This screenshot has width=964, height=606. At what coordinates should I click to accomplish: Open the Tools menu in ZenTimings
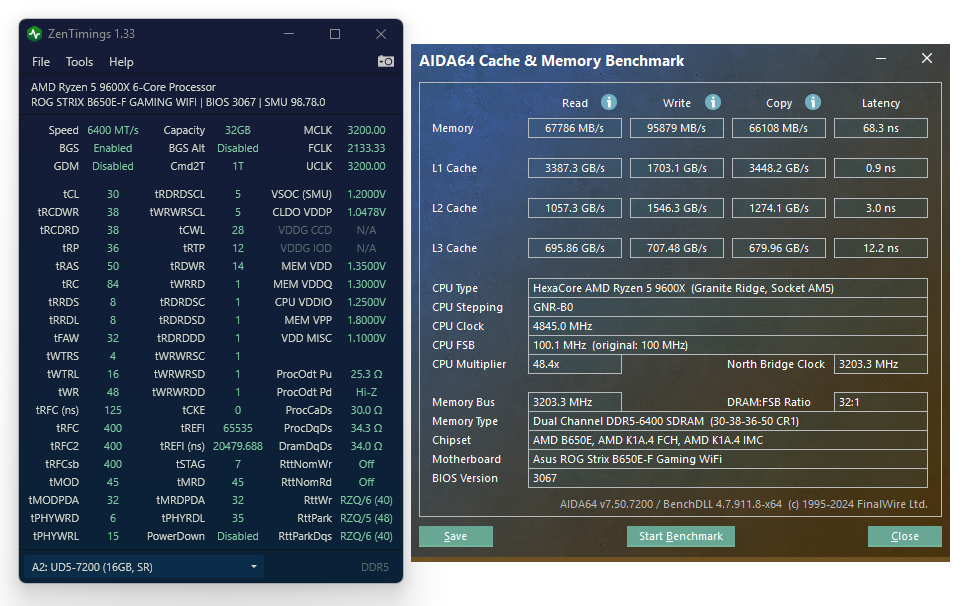click(79, 62)
